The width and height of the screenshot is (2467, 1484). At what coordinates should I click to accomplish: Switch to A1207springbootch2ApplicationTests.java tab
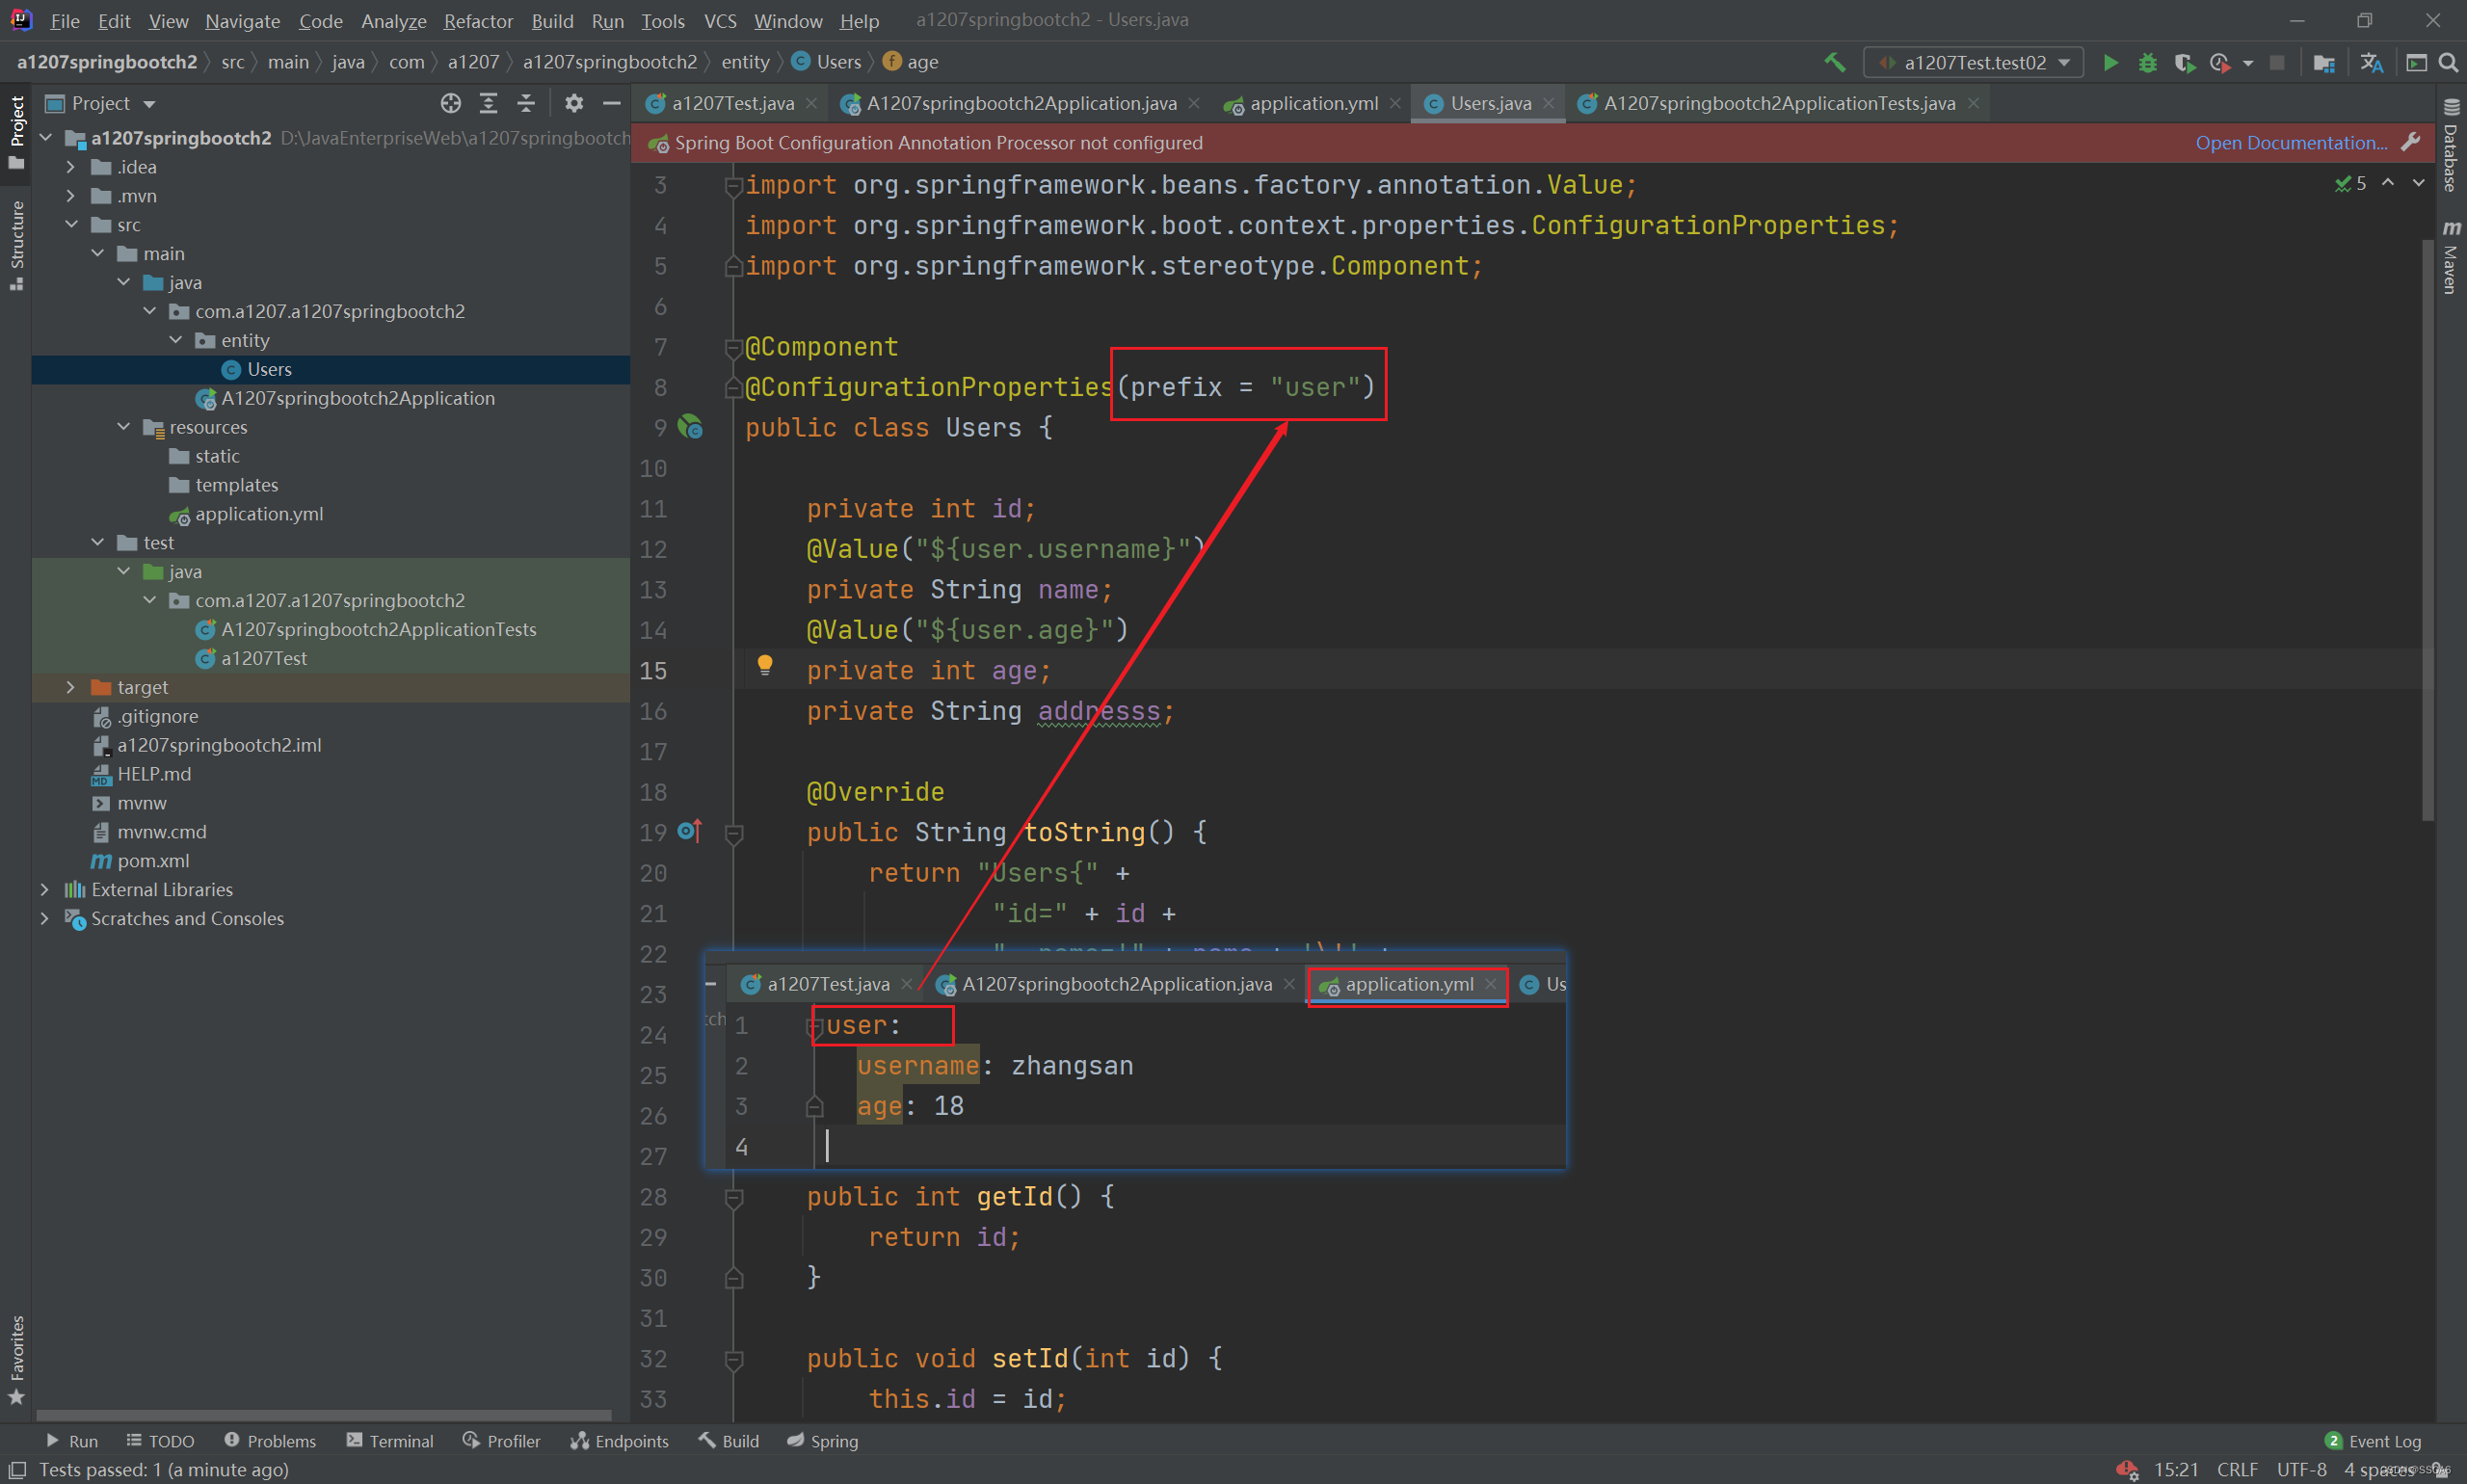[1779, 103]
